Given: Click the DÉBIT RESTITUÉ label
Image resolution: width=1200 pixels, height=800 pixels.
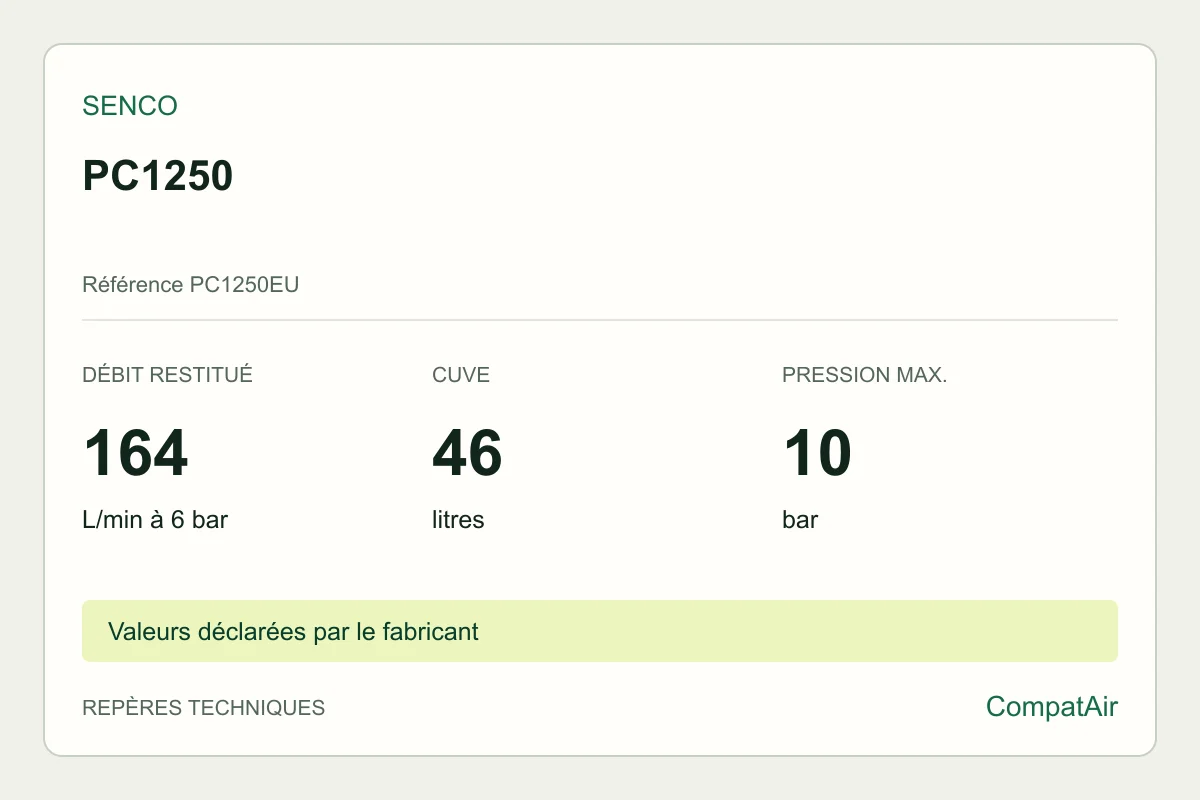Looking at the screenshot, I should (x=167, y=375).
